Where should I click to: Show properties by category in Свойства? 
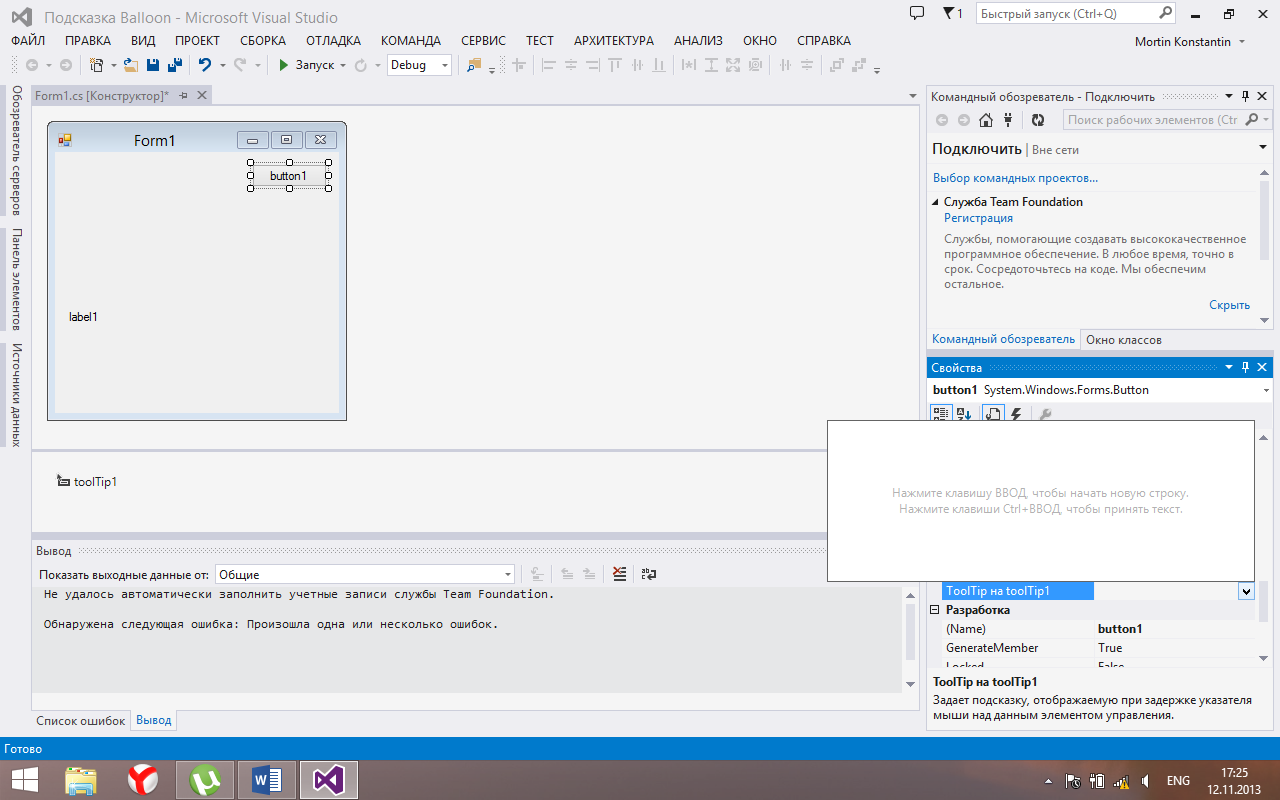click(941, 413)
